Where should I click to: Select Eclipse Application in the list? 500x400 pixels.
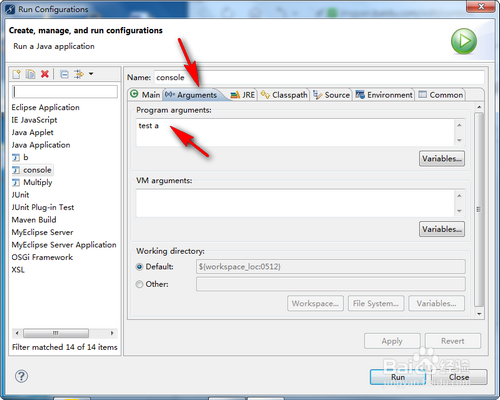46,107
